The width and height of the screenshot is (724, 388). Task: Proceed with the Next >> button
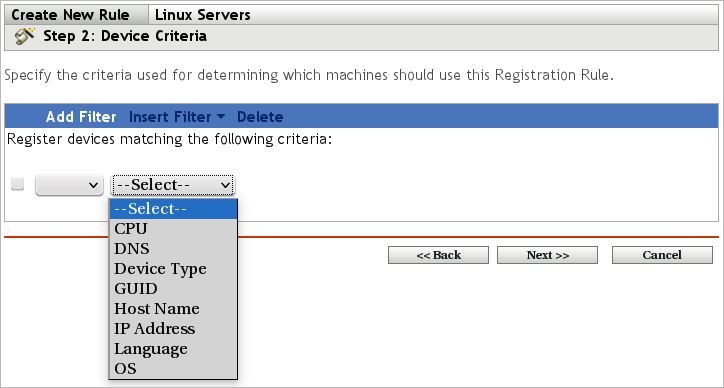(x=547, y=255)
